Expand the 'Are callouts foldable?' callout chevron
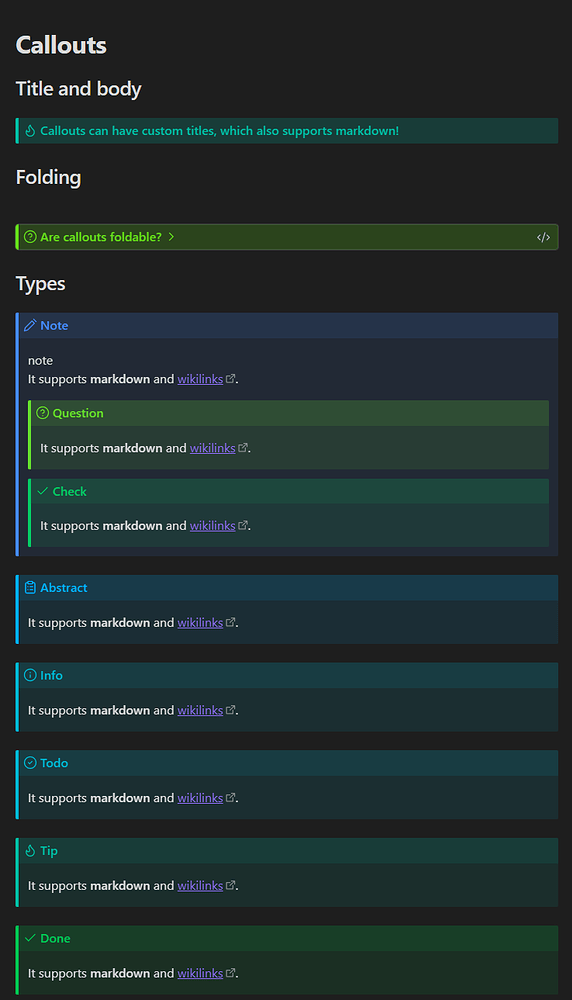This screenshot has width=572, height=1000. click(171, 237)
